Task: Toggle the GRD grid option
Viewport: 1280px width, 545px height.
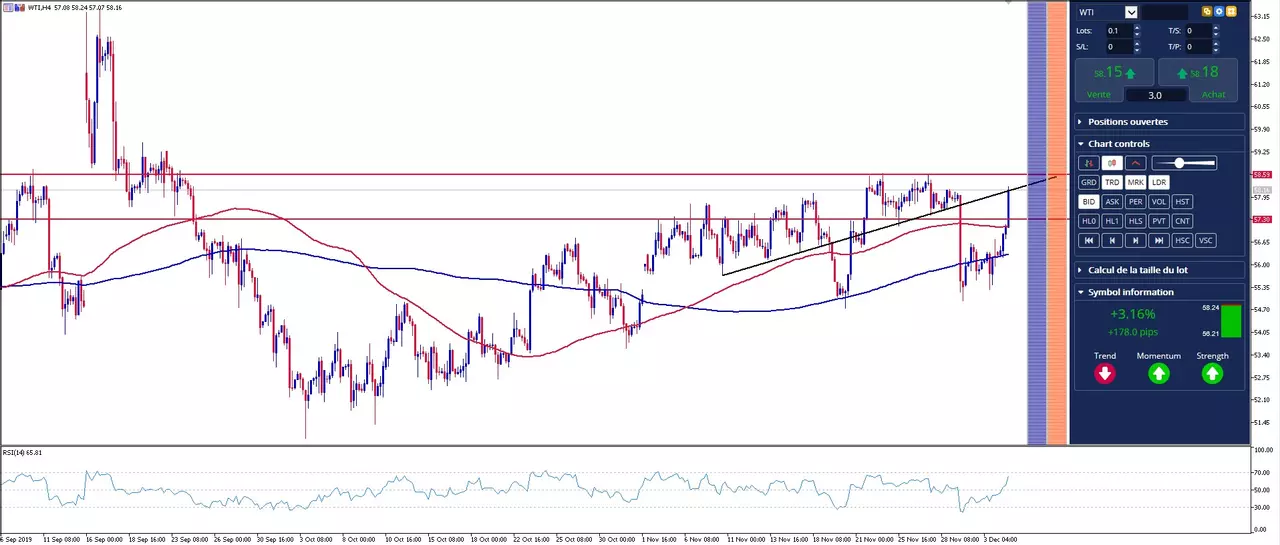Action: click(1088, 183)
